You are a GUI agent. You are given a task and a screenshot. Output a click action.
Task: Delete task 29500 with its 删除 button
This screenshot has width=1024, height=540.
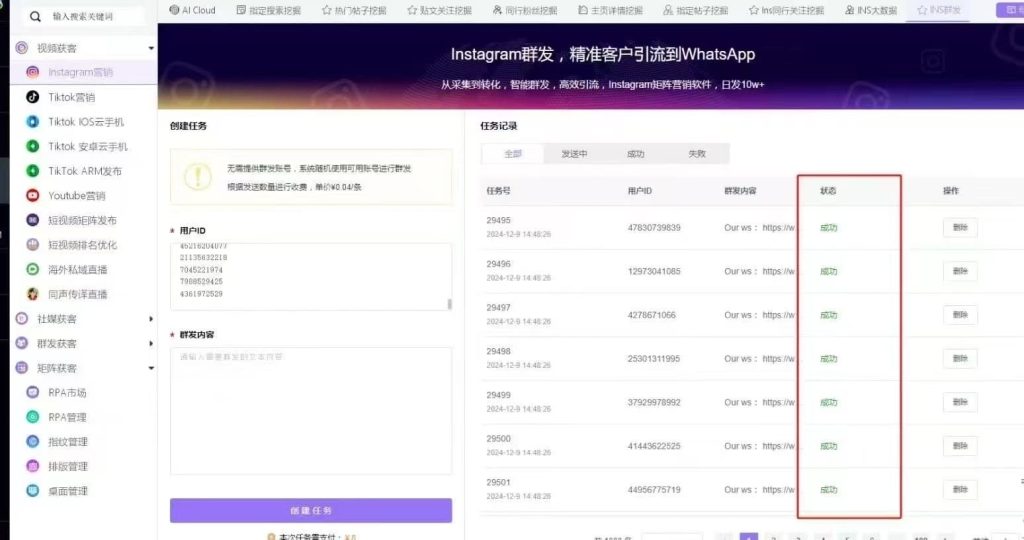[x=960, y=446]
